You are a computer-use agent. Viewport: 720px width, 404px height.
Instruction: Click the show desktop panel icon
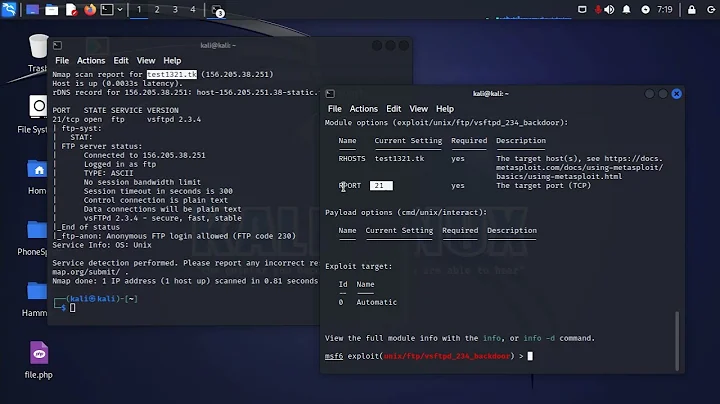(x=32, y=9)
